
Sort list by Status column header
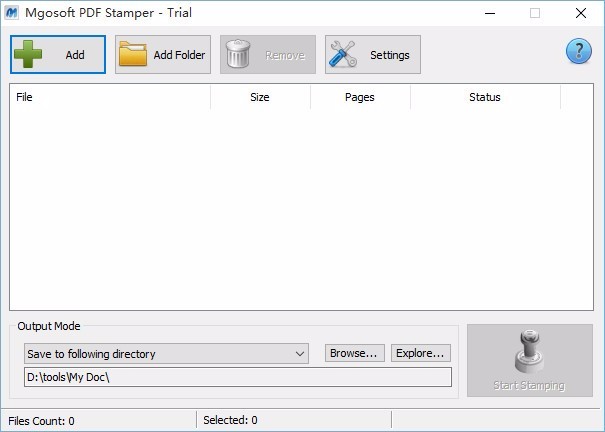(x=485, y=97)
